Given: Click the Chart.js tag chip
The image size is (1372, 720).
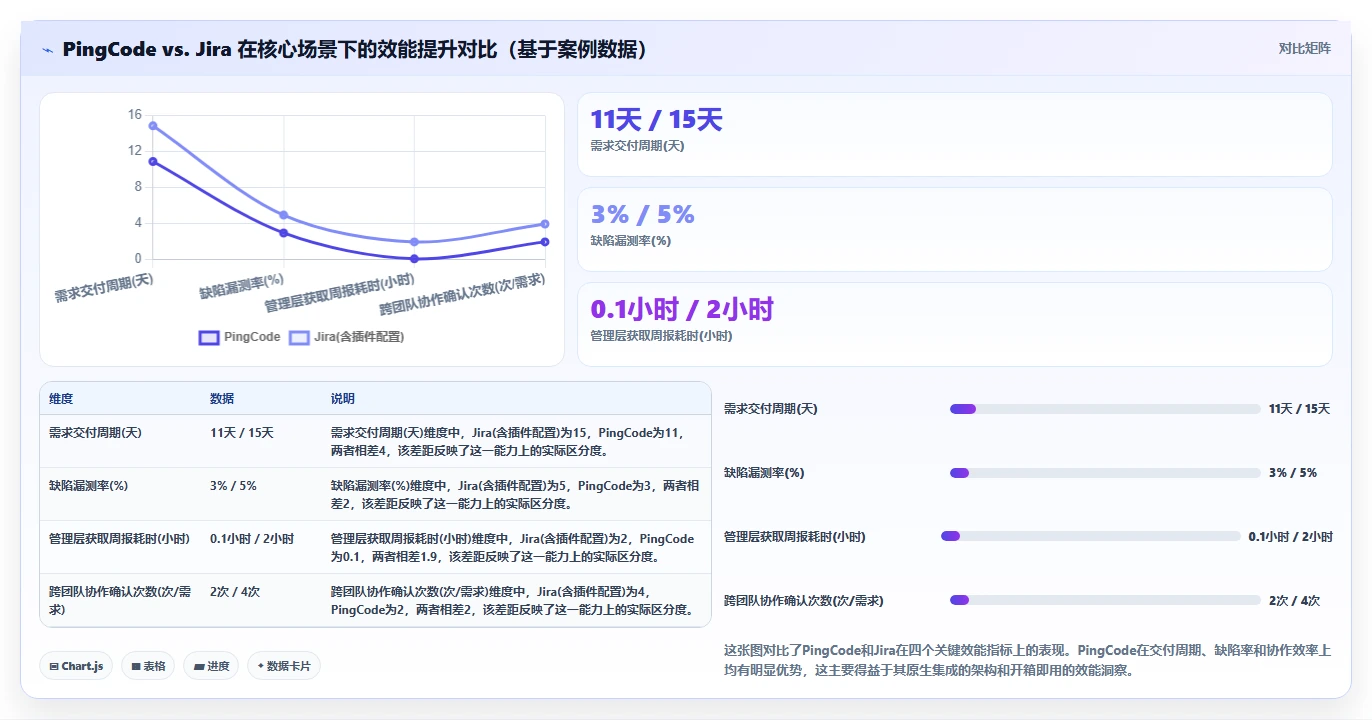Looking at the screenshot, I should tap(76, 666).
